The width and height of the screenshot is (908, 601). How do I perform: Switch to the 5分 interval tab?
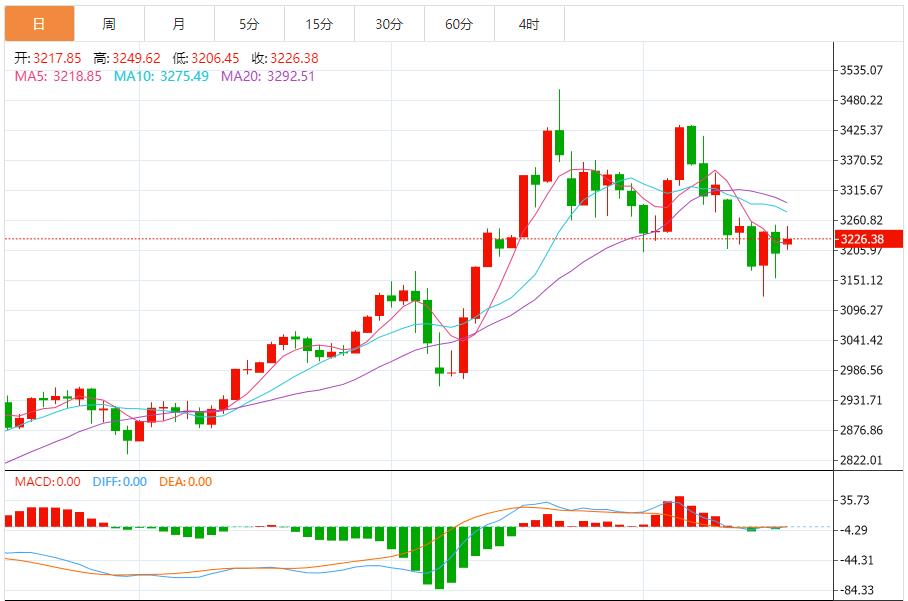click(249, 23)
